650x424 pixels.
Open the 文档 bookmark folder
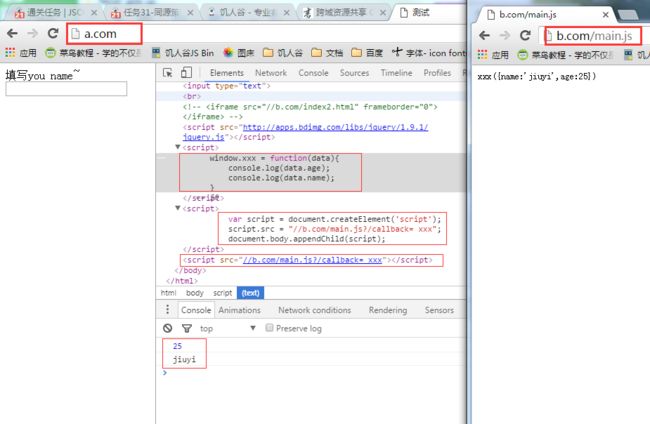[327, 53]
